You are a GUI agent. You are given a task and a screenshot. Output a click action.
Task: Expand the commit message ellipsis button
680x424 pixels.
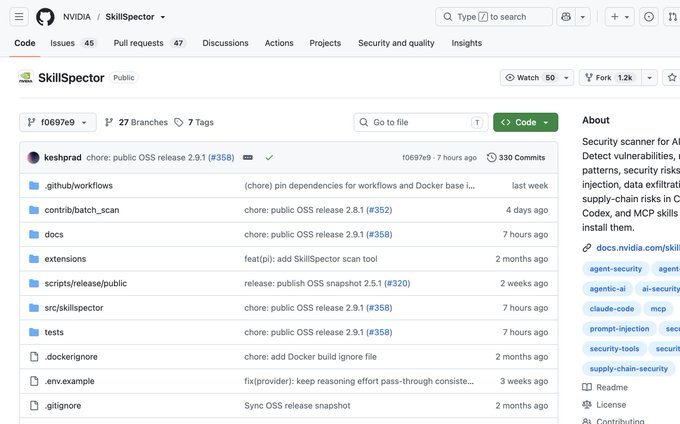(248, 157)
